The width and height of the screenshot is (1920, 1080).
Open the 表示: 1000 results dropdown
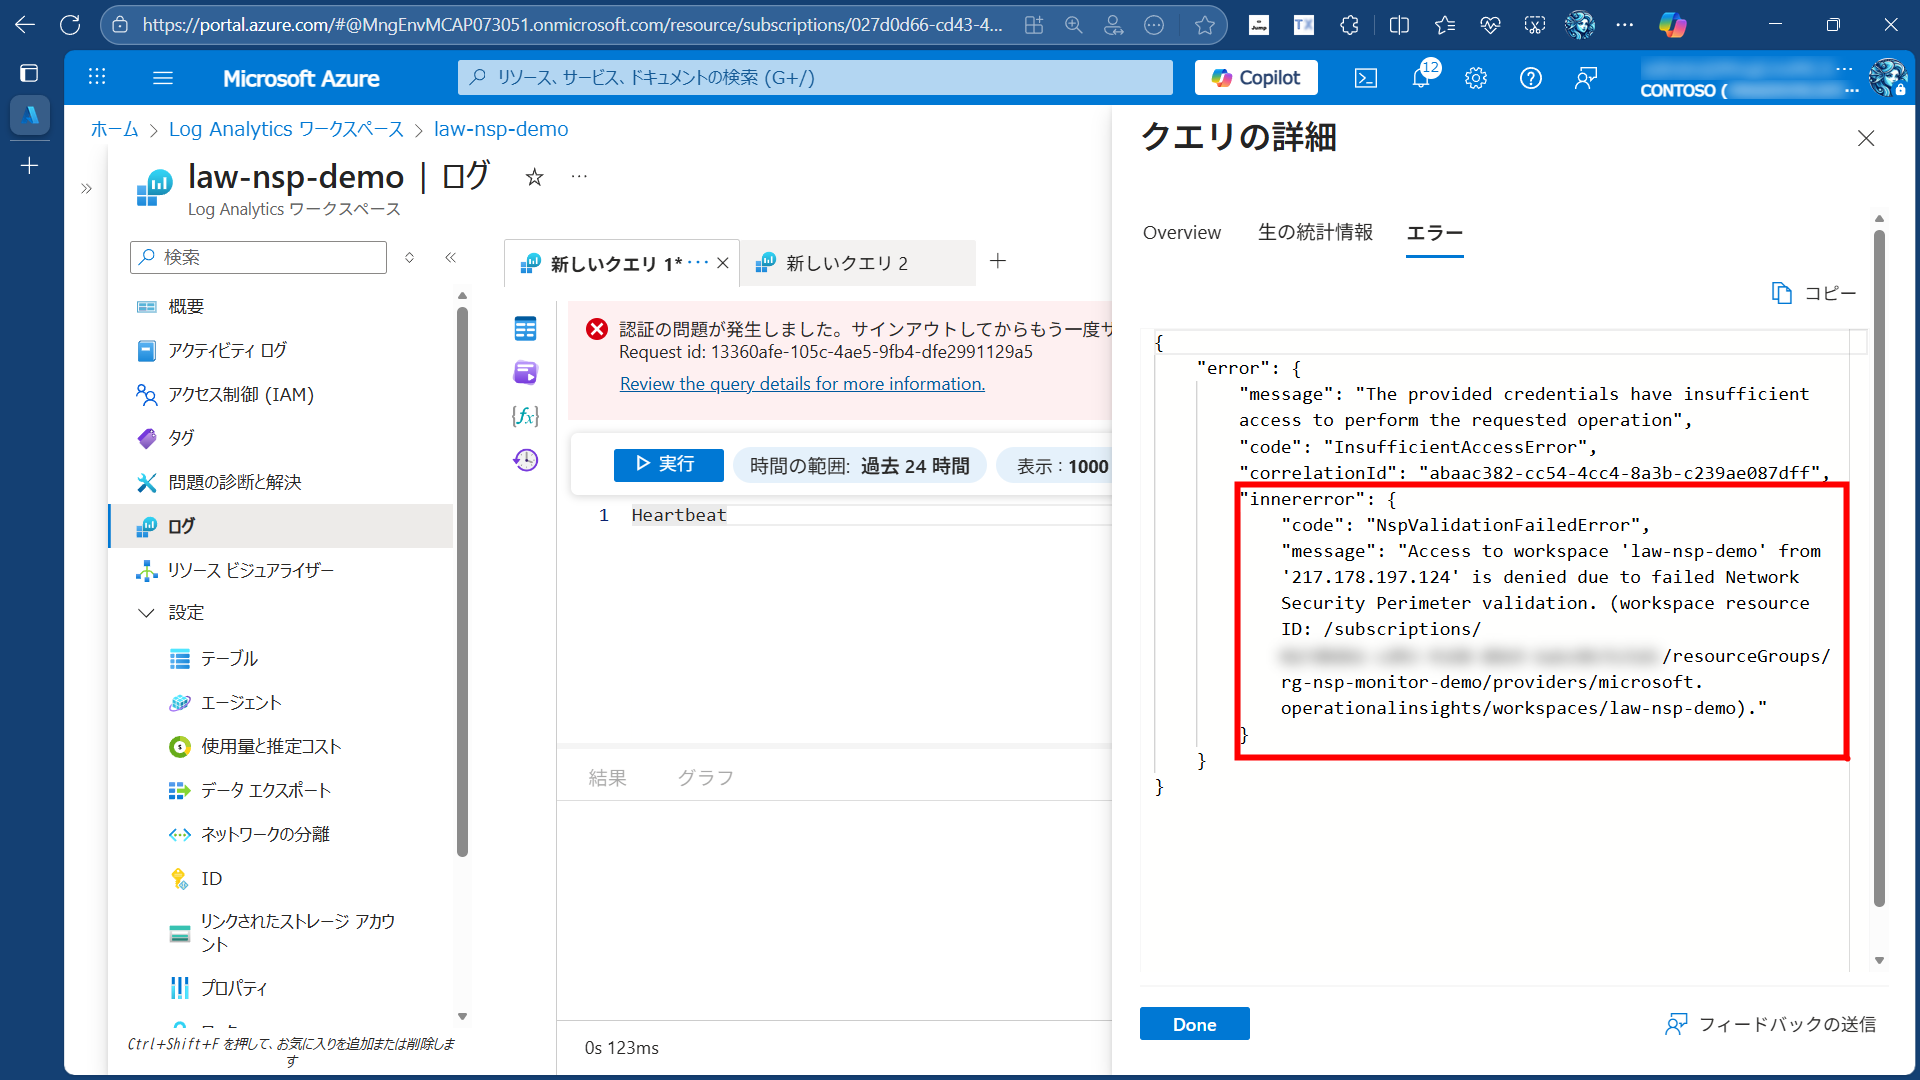(1064, 465)
